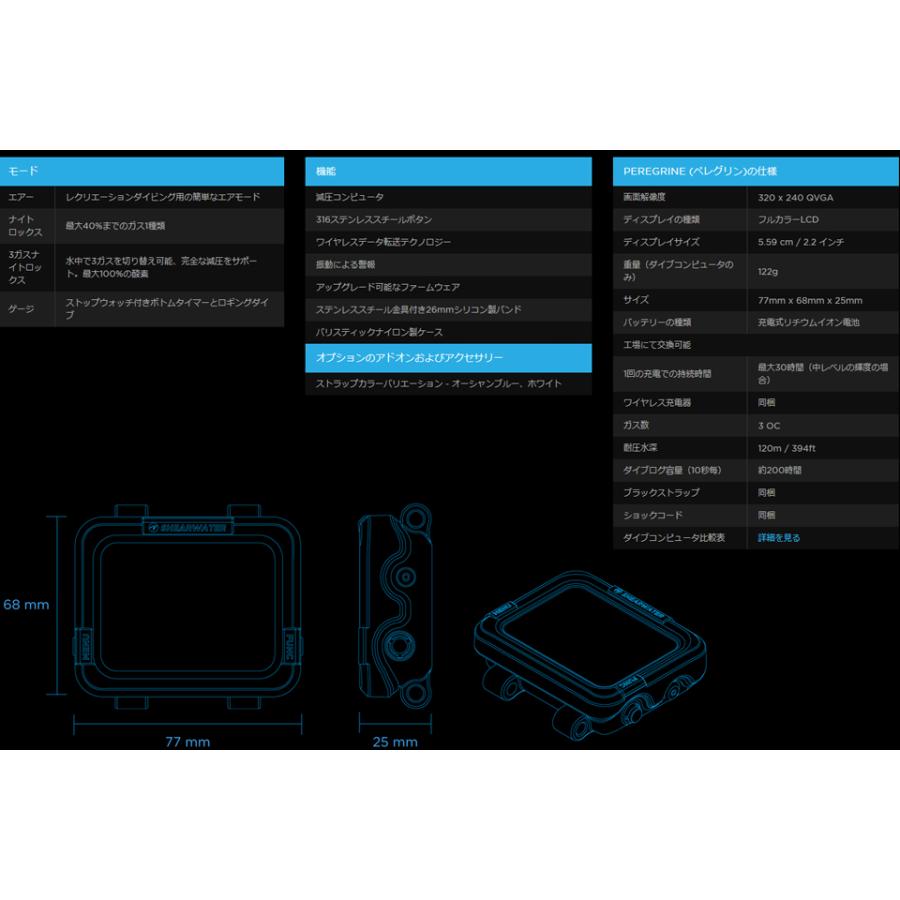This screenshot has height=900, width=900.
Task: Click the バリスティックナイロン製ケース row
Action: 448,332
